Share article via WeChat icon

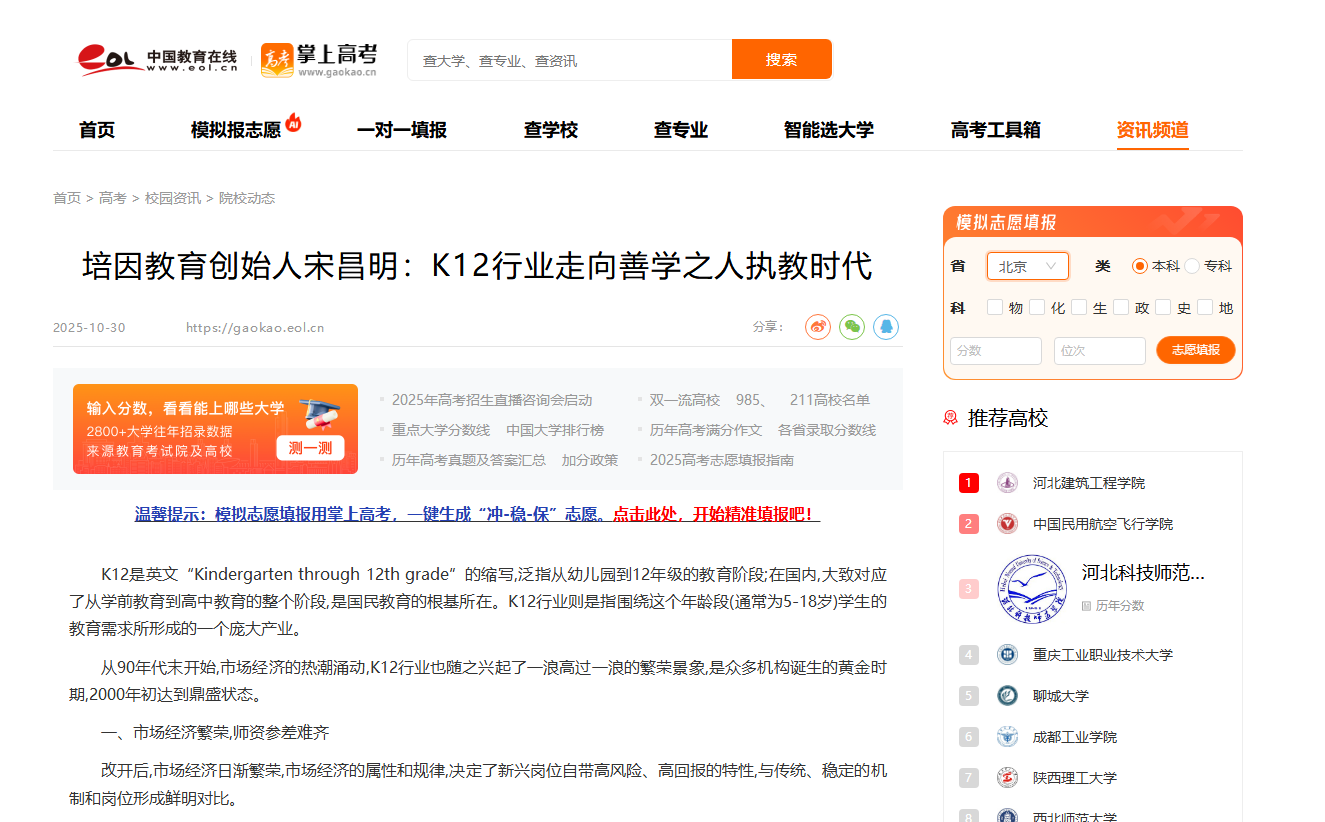(852, 327)
